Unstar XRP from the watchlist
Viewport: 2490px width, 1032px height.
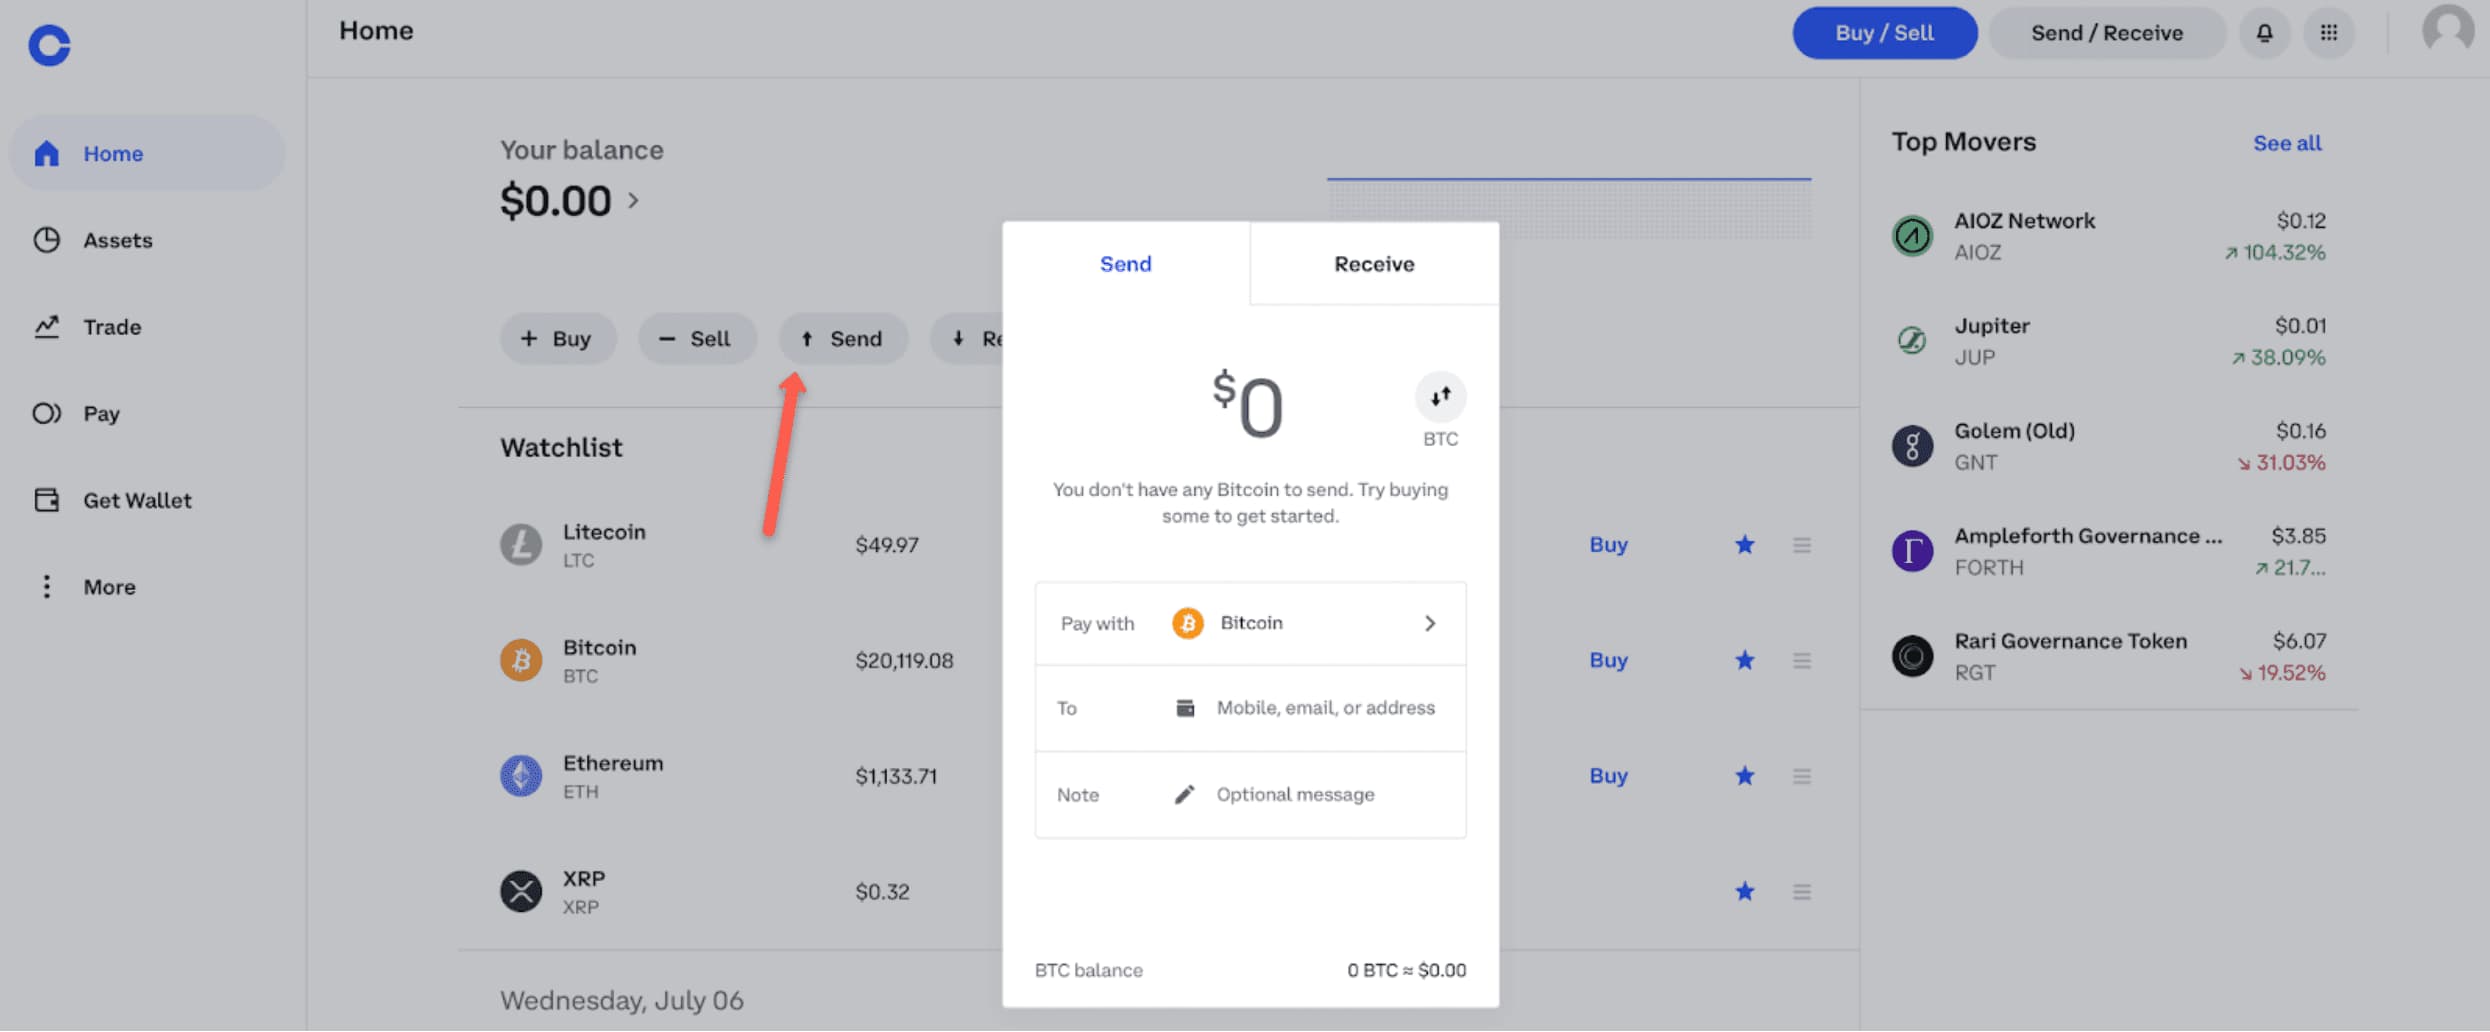1745,891
